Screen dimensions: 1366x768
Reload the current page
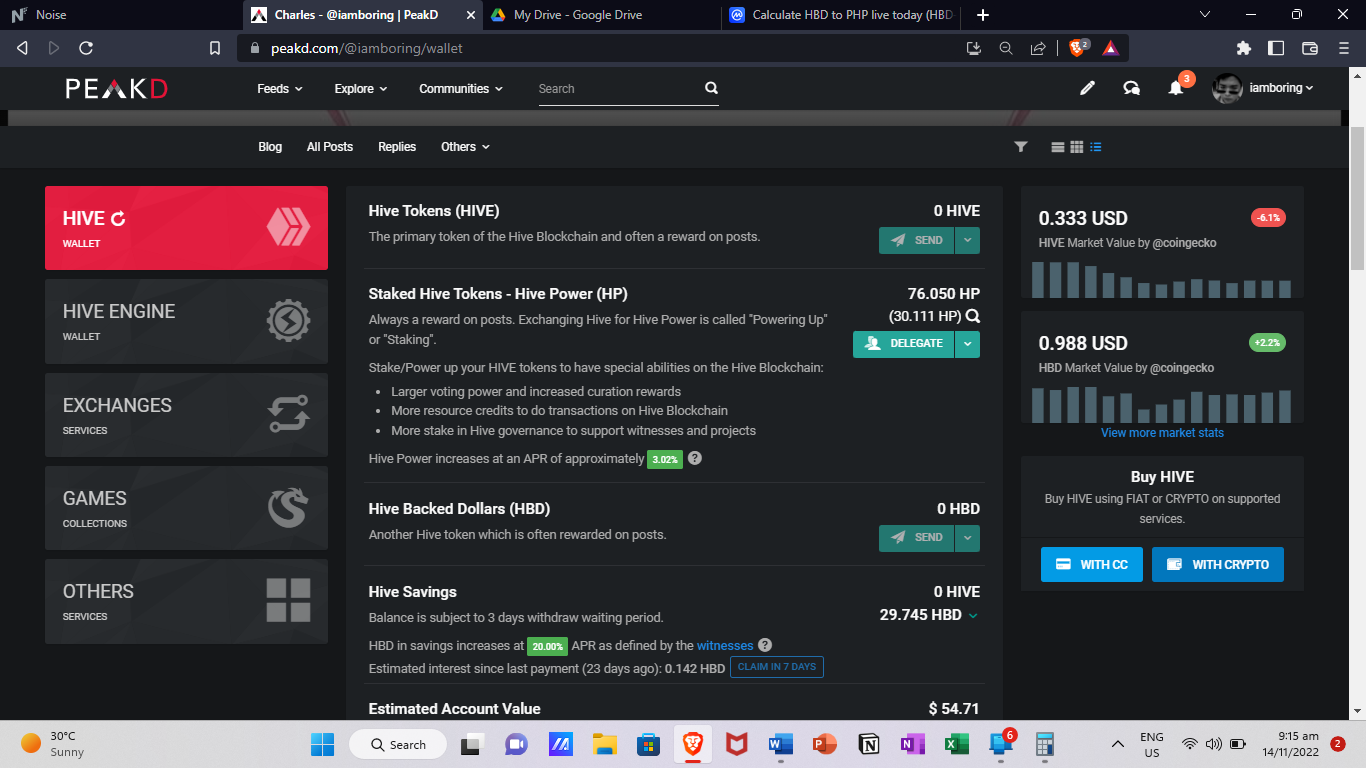tap(86, 48)
